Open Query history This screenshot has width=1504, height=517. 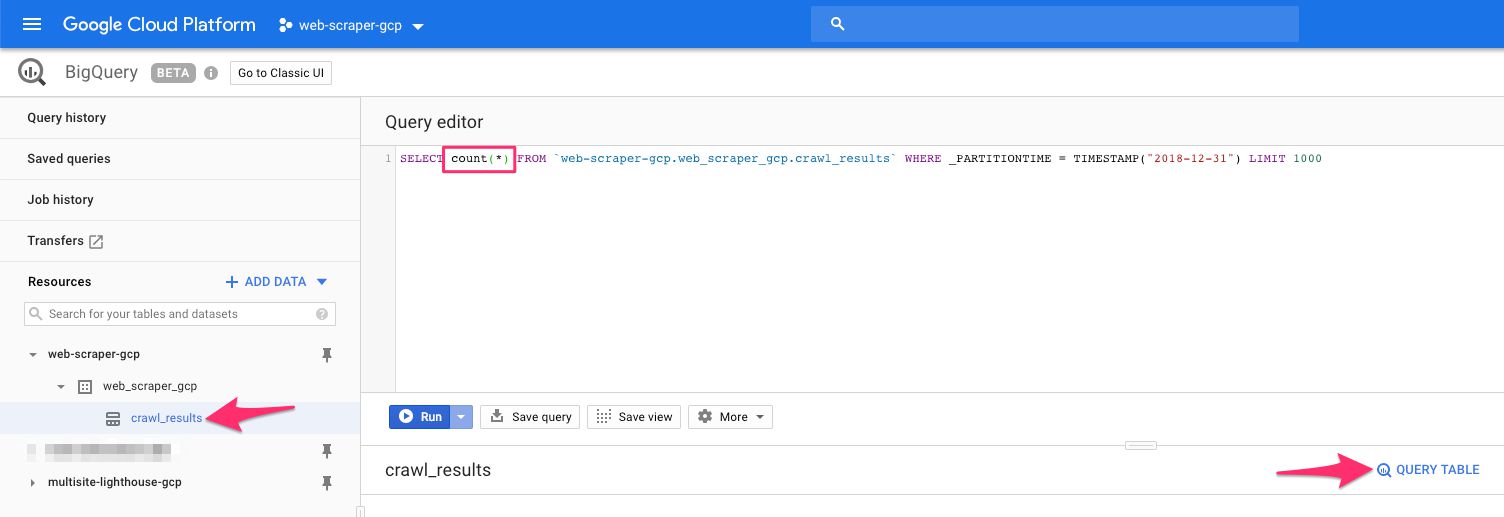pyautogui.click(x=66, y=118)
